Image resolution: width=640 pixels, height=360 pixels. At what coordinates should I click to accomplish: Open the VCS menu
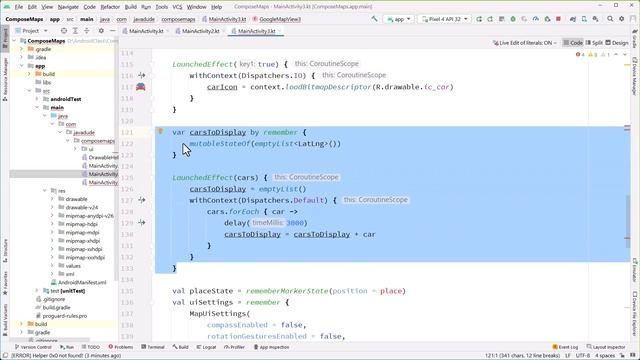pos(177,7)
